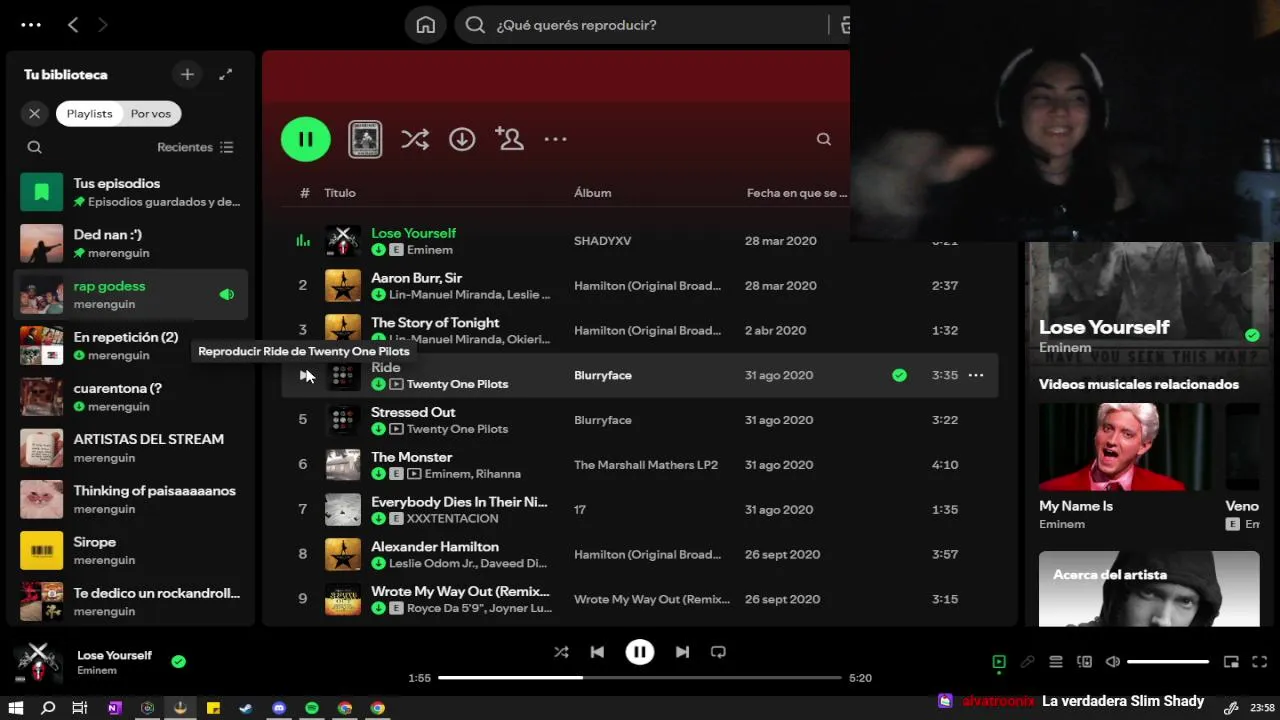The height and width of the screenshot is (720, 1280).
Task: Play Ride by Twenty One Pilots
Action: coord(305,375)
